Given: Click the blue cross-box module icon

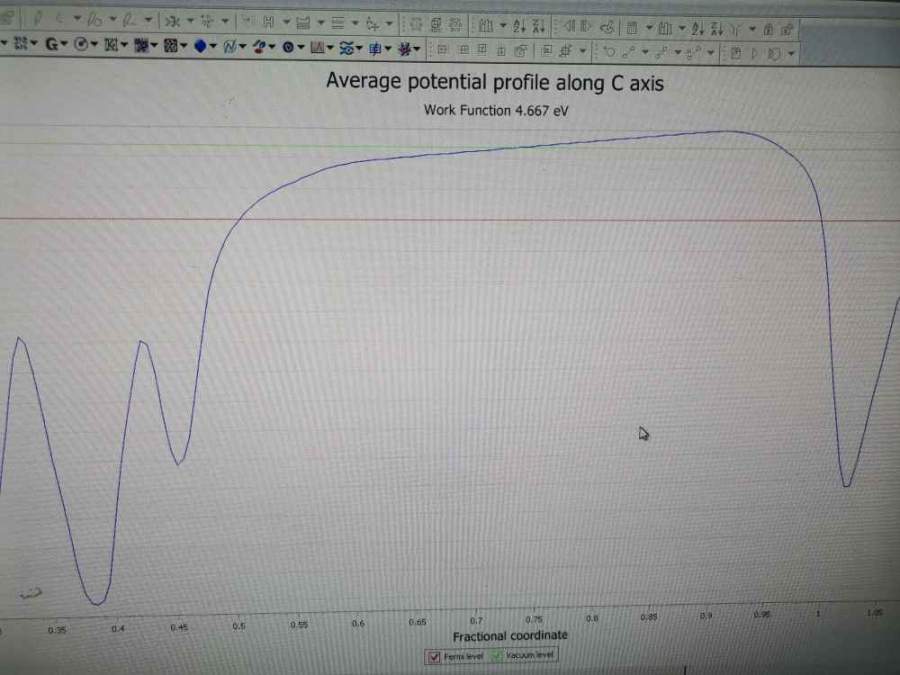Looking at the screenshot, I should (x=375, y=49).
